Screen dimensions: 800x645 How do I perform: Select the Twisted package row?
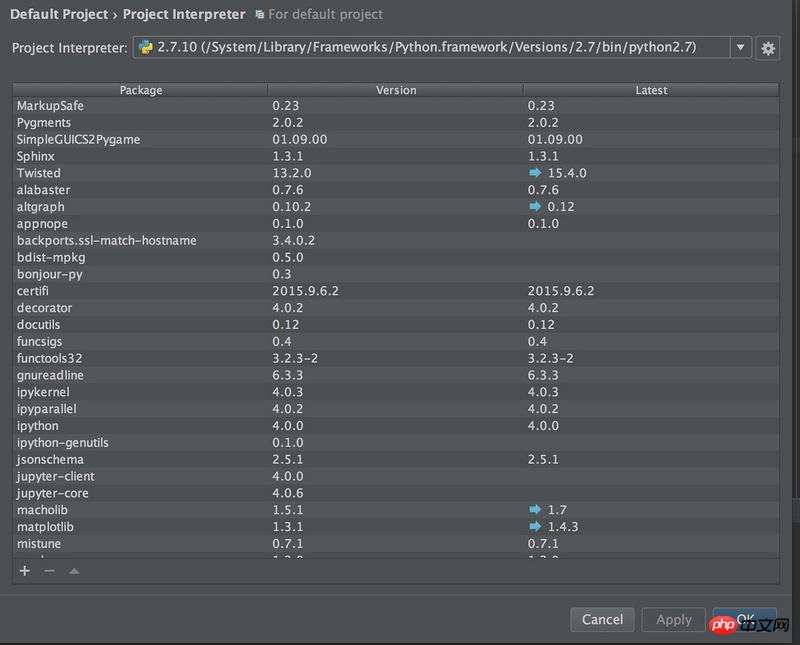point(396,173)
